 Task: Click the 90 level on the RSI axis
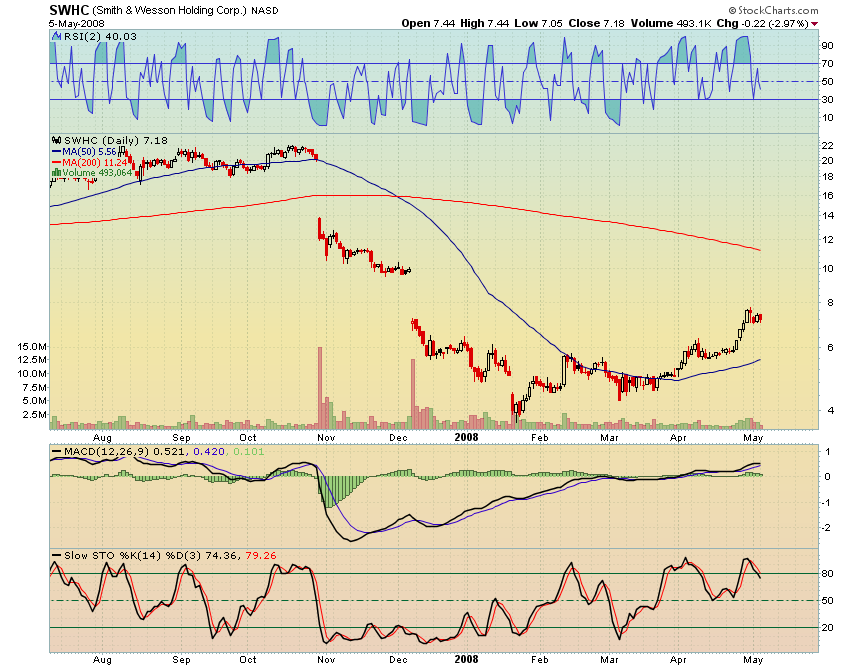pyautogui.click(x=827, y=46)
